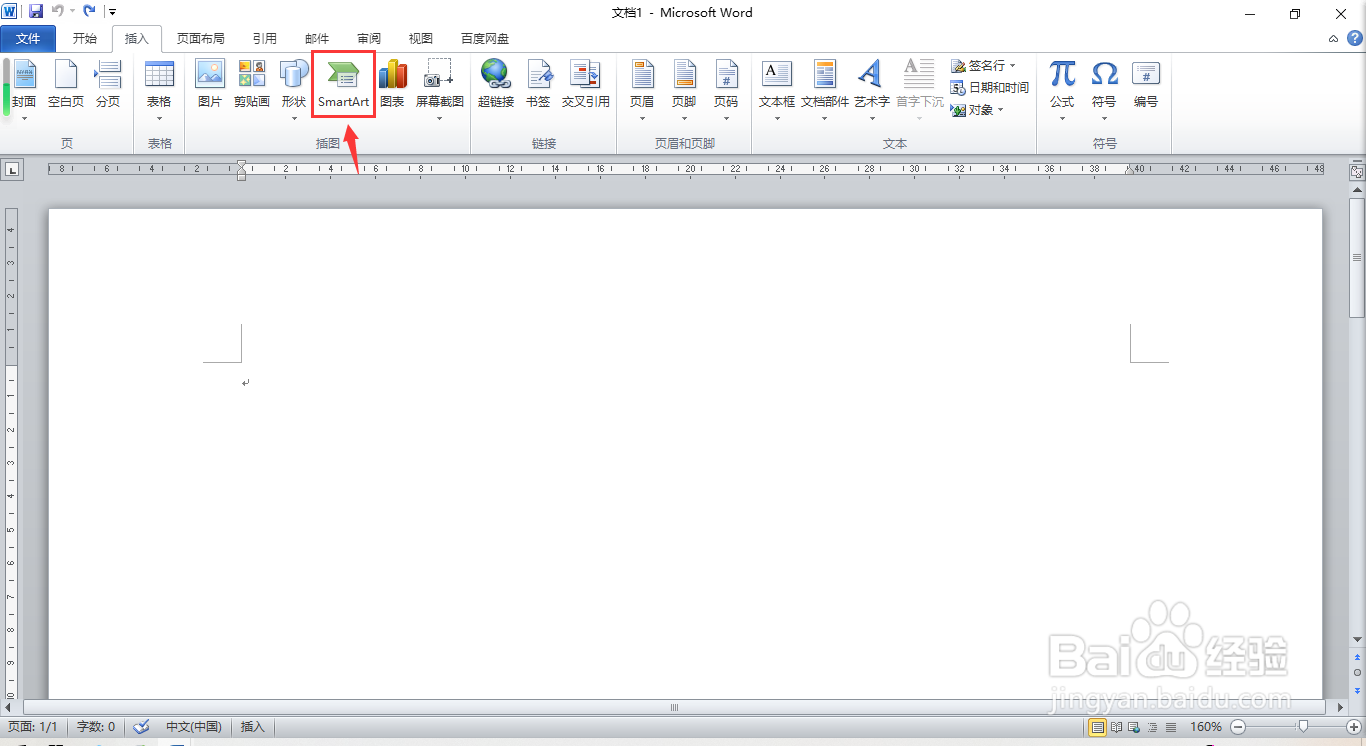Click the horizontal scrollbar thumb

[x=674, y=707]
